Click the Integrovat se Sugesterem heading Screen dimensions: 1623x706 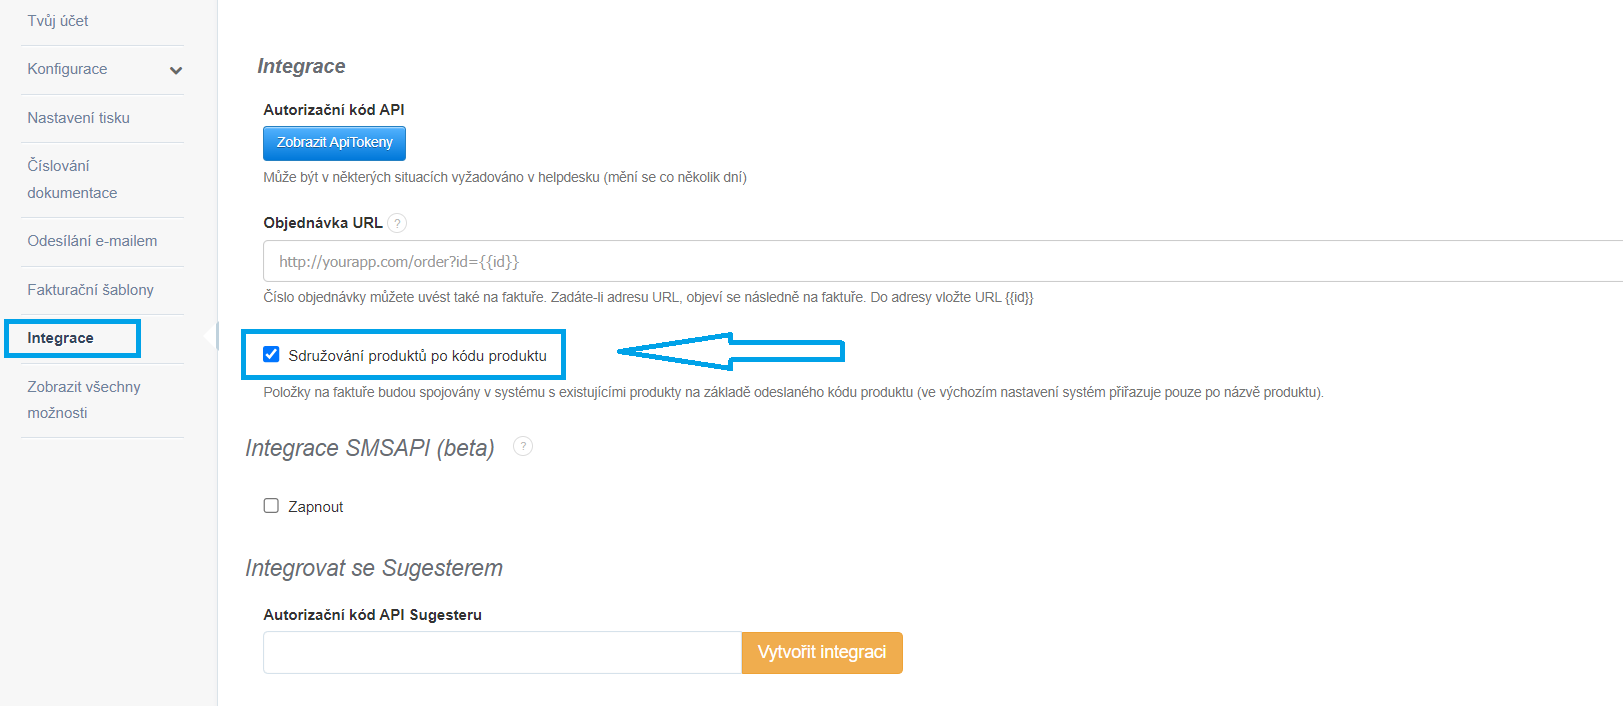tap(374, 568)
